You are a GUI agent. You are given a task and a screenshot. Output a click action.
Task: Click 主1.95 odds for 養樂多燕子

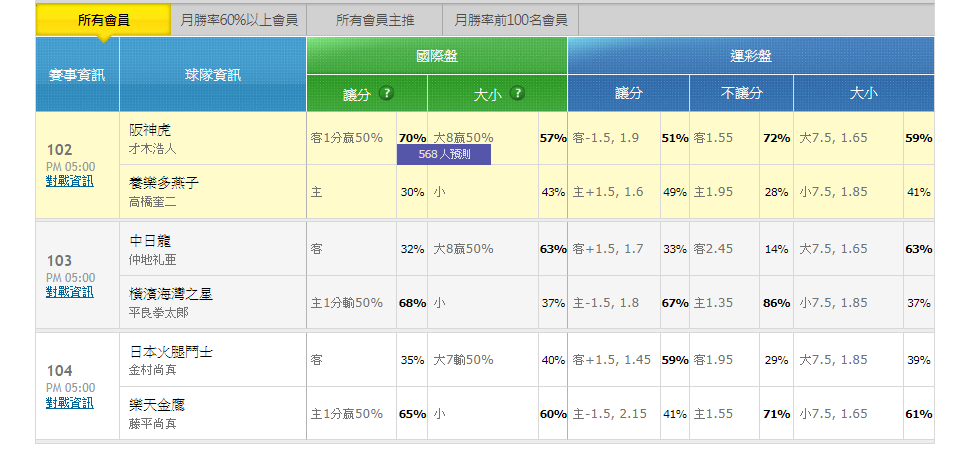[713, 192]
